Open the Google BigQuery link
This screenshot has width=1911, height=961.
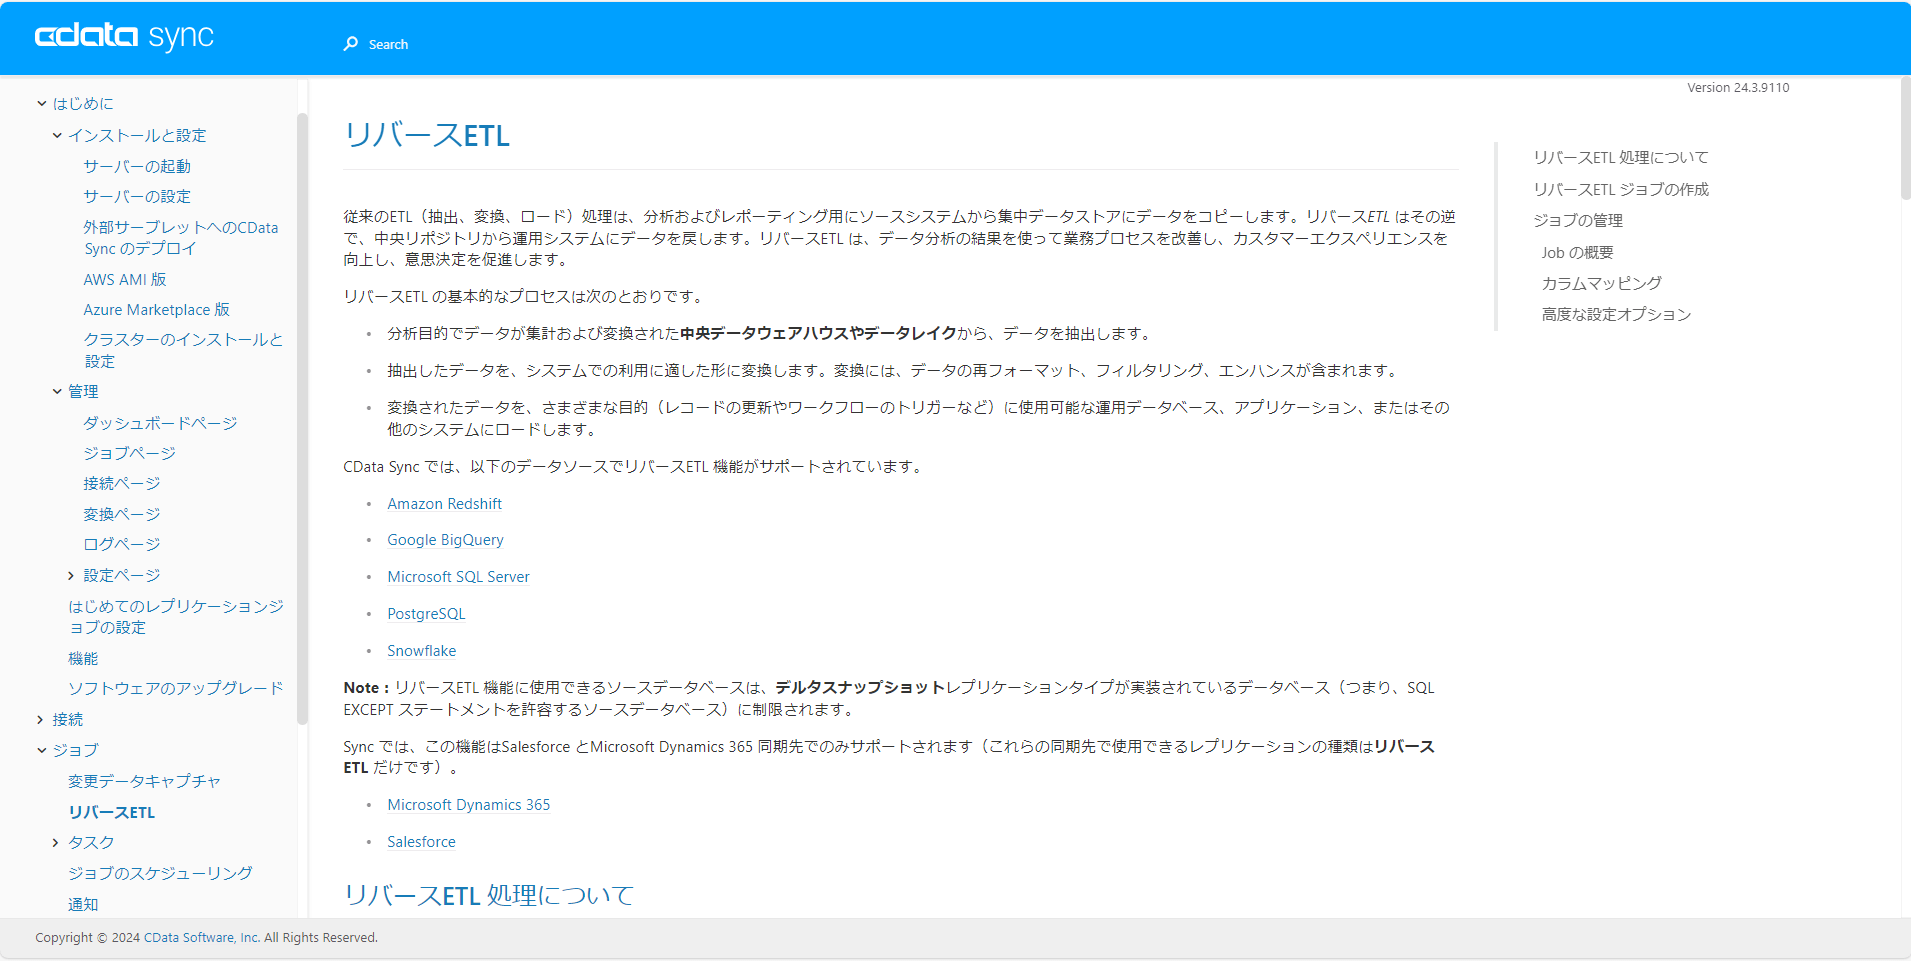click(445, 540)
